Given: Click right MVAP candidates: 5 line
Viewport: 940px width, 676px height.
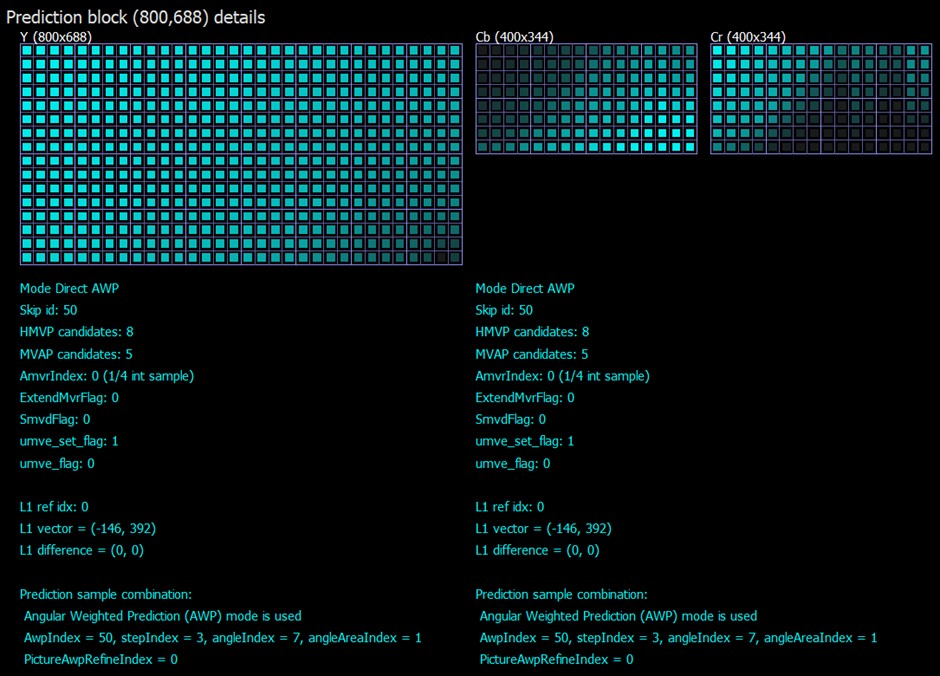Looking at the screenshot, I should click(532, 354).
